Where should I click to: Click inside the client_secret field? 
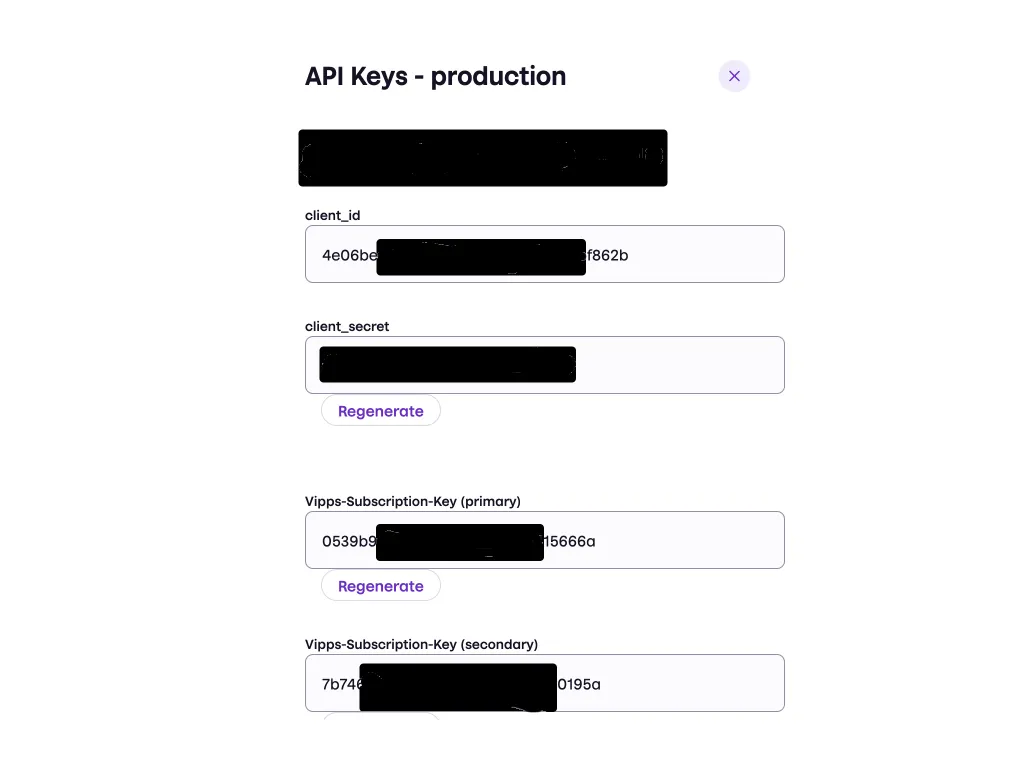pyautogui.click(x=680, y=365)
